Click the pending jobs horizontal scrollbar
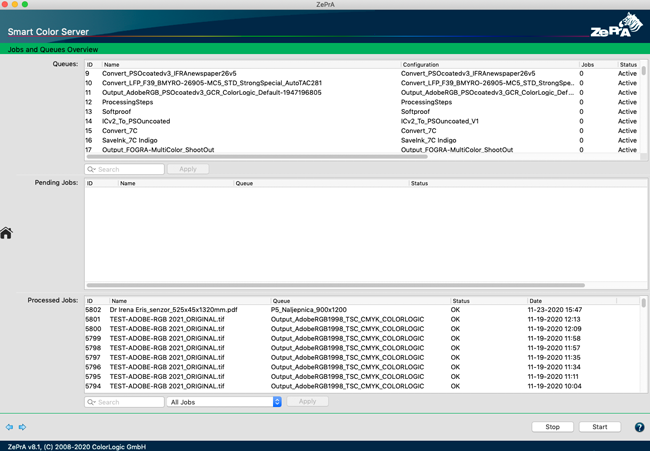The height and width of the screenshot is (451, 650). [336, 285]
